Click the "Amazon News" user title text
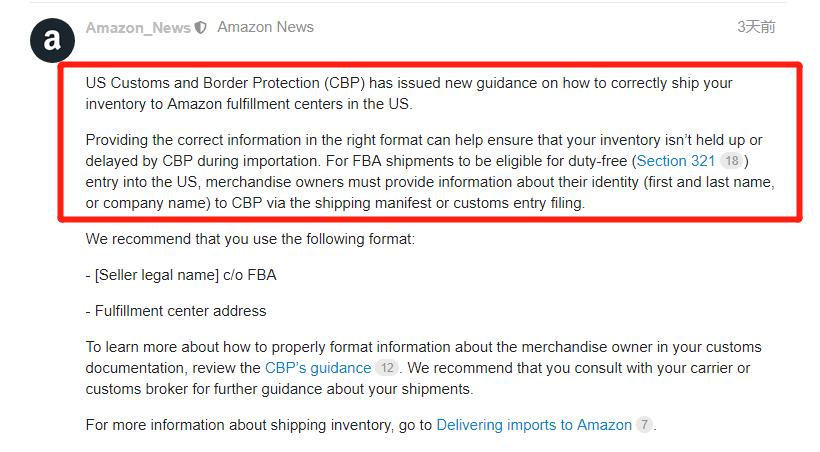Screen dimensions: 820x452 pos(265,27)
